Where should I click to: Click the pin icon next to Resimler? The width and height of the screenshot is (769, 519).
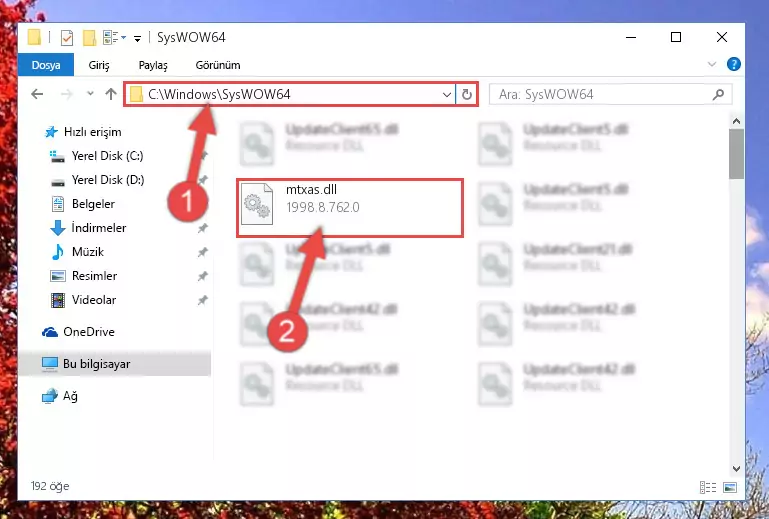[x=202, y=276]
